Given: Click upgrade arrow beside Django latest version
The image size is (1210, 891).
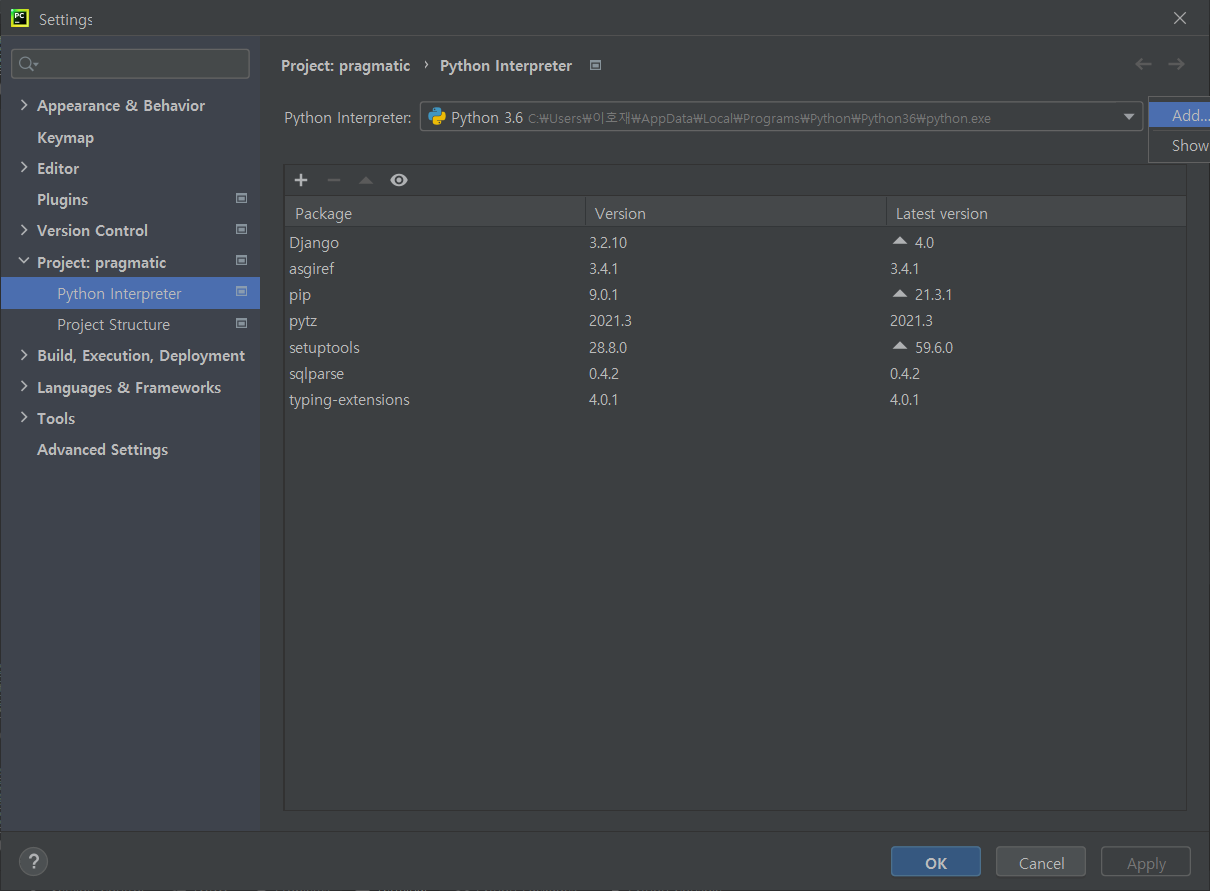Looking at the screenshot, I should click(x=899, y=241).
